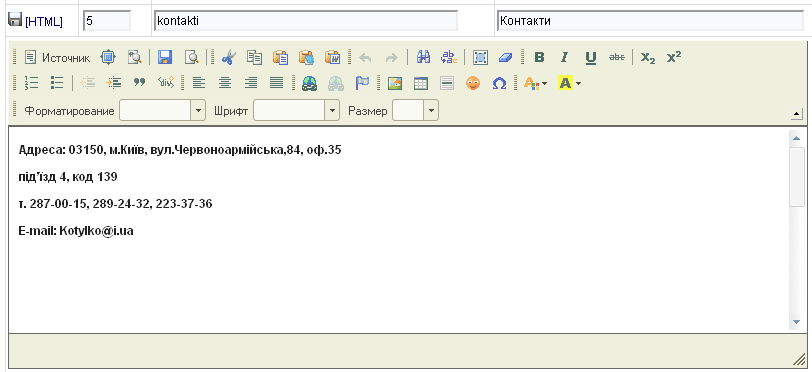This screenshot has width=812, height=372.
Task: Click the editor scrollbar up arrow
Action: [796, 137]
